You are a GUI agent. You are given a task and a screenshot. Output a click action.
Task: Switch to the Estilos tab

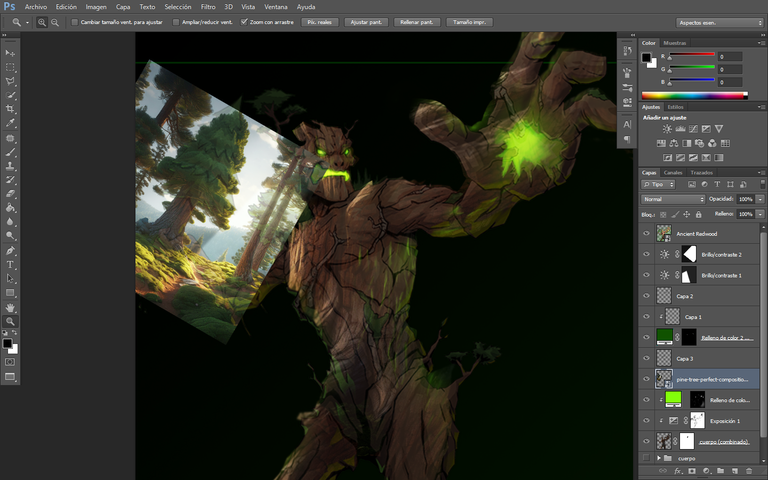(x=675, y=107)
